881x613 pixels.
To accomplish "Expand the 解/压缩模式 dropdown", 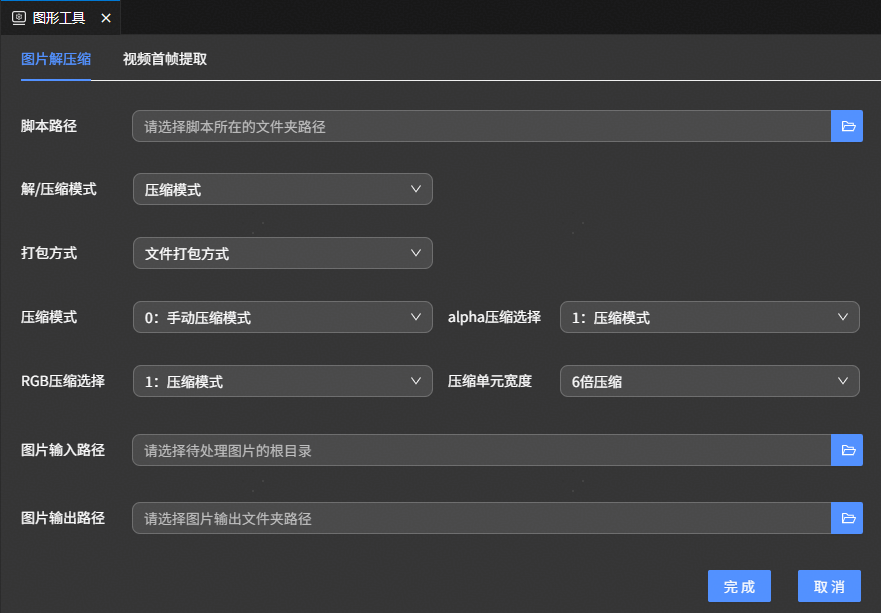I will click(x=282, y=189).
